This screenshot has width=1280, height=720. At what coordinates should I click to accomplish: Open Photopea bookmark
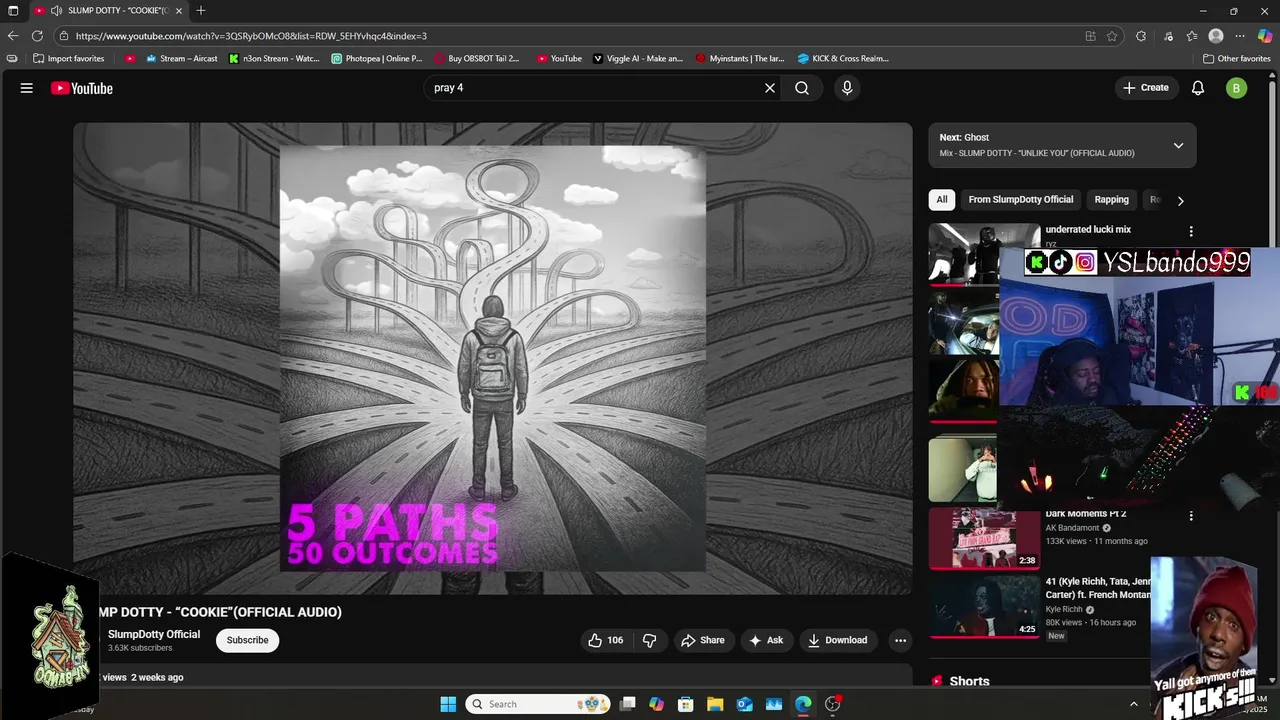click(377, 58)
